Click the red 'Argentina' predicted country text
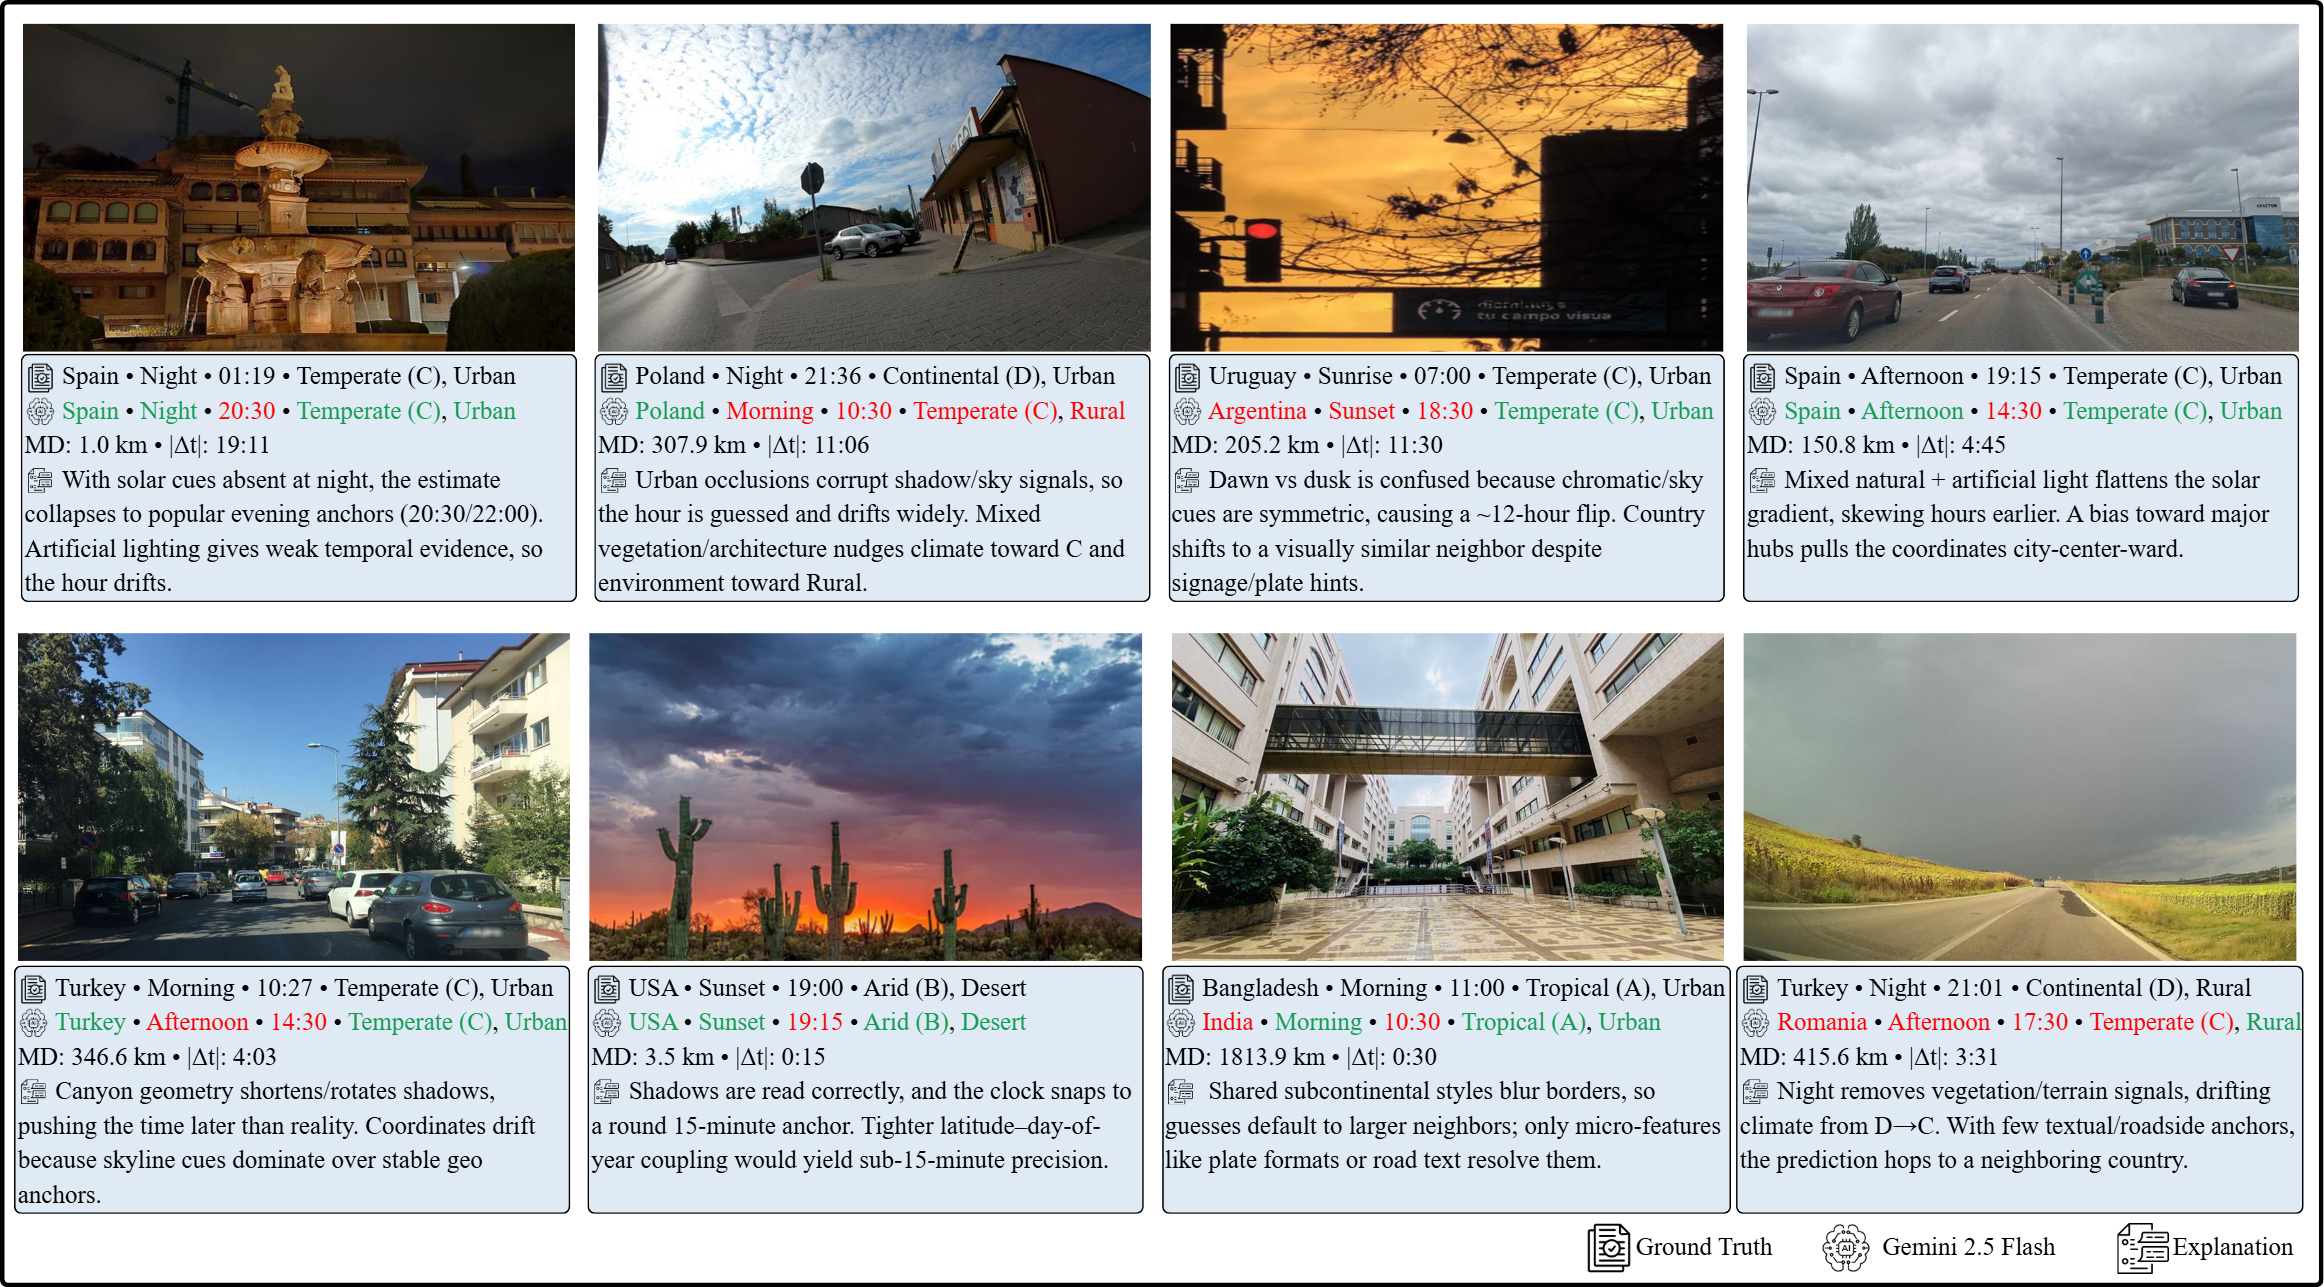This screenshot has width=2324, height=1287. click(1257, 411)
